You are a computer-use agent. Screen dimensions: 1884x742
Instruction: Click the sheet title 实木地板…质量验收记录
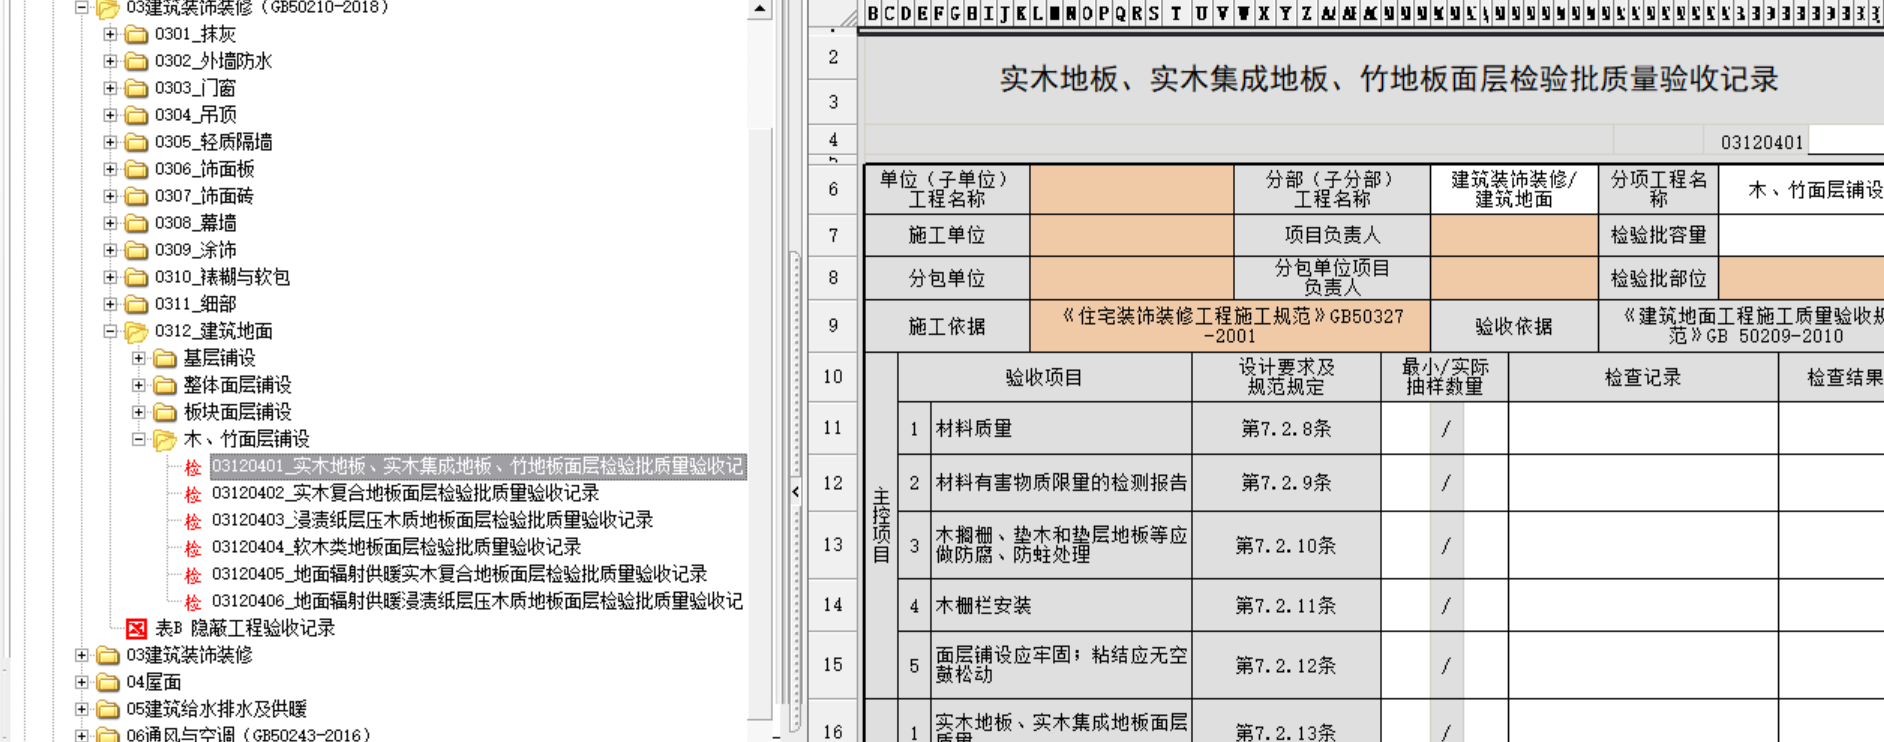[1389, 80]
